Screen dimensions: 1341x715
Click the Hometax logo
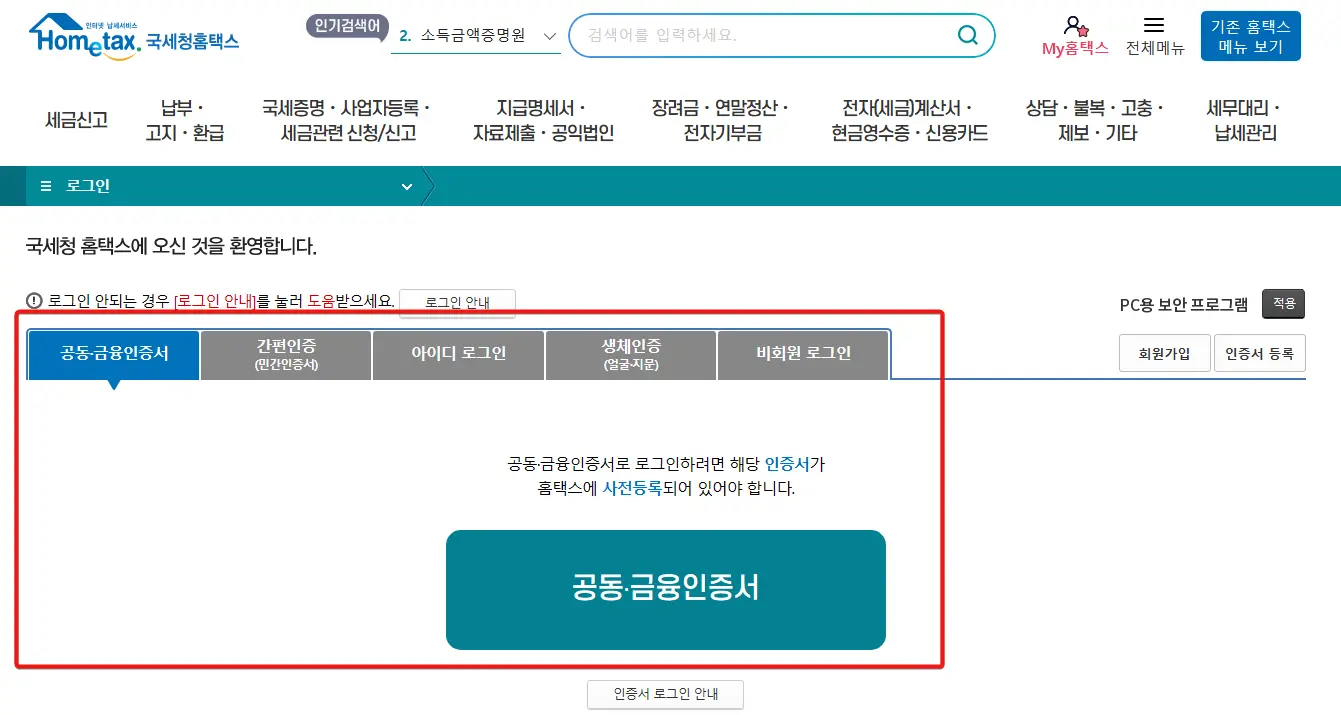tap(135, 34)
